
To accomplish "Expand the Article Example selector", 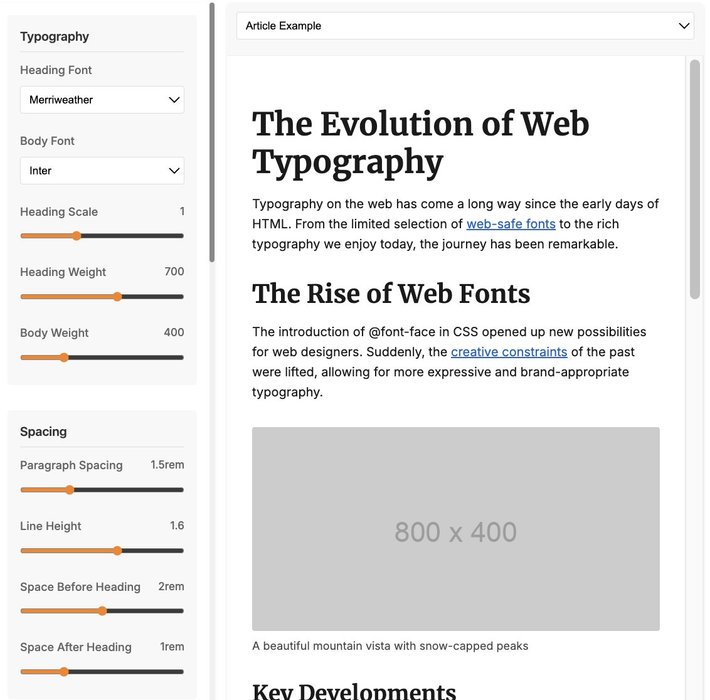I will [x=465, y=26].
